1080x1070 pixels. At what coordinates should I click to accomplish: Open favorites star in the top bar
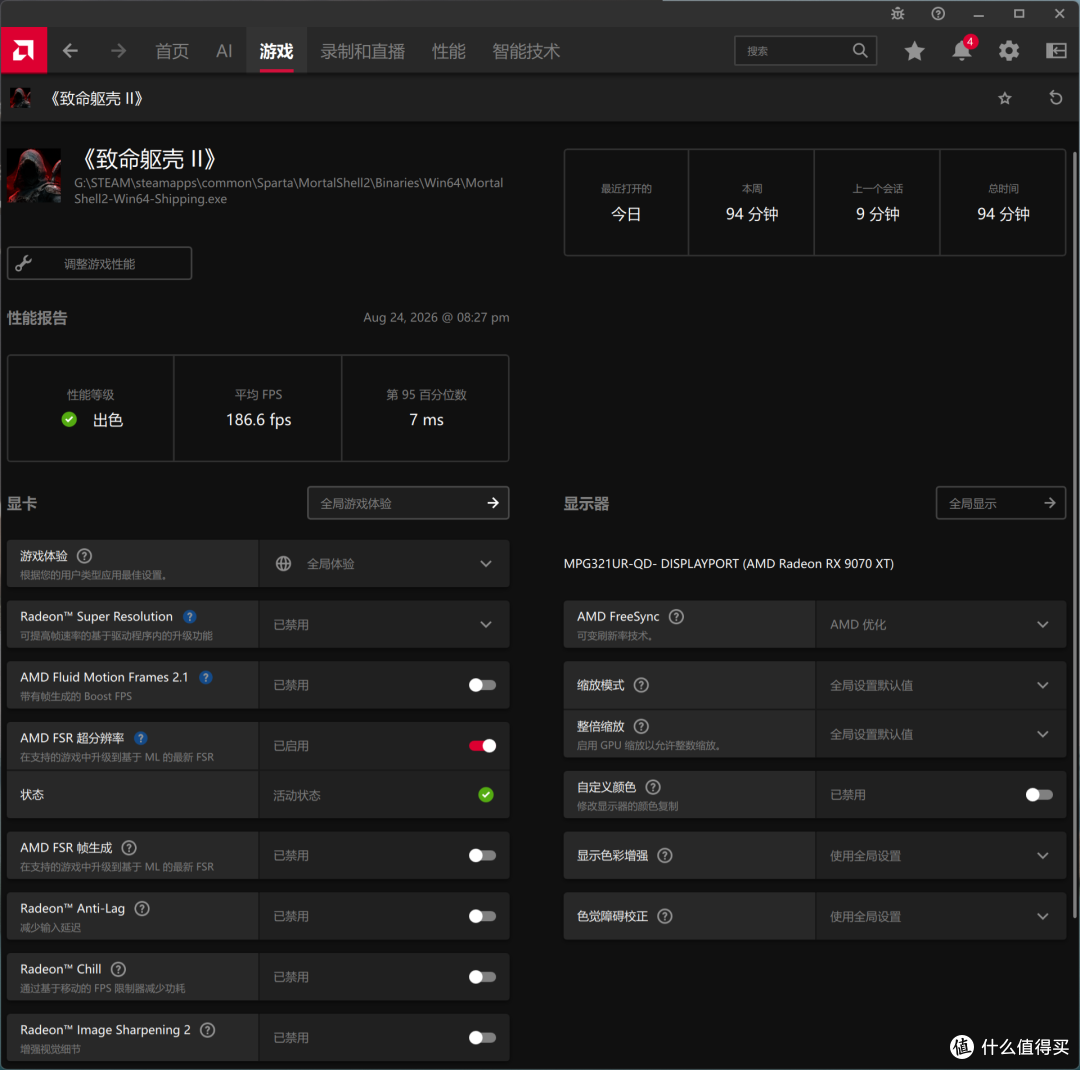[x=914, y=50]
